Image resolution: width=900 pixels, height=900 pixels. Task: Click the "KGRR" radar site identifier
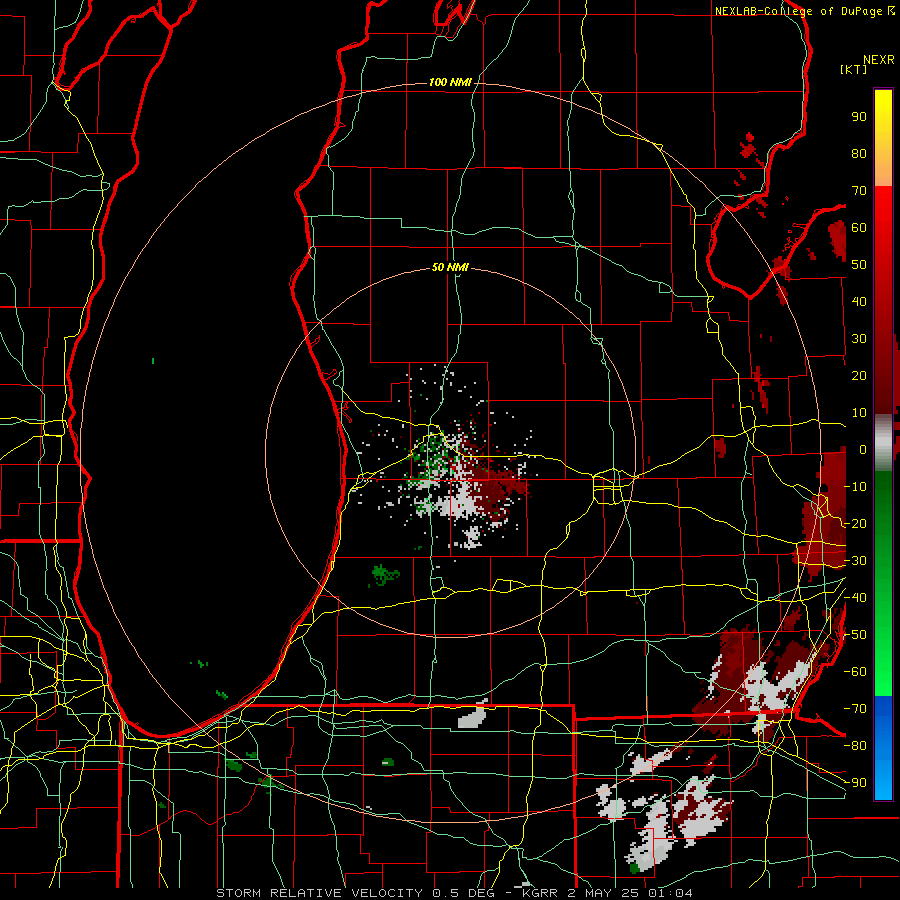point(540,893)
